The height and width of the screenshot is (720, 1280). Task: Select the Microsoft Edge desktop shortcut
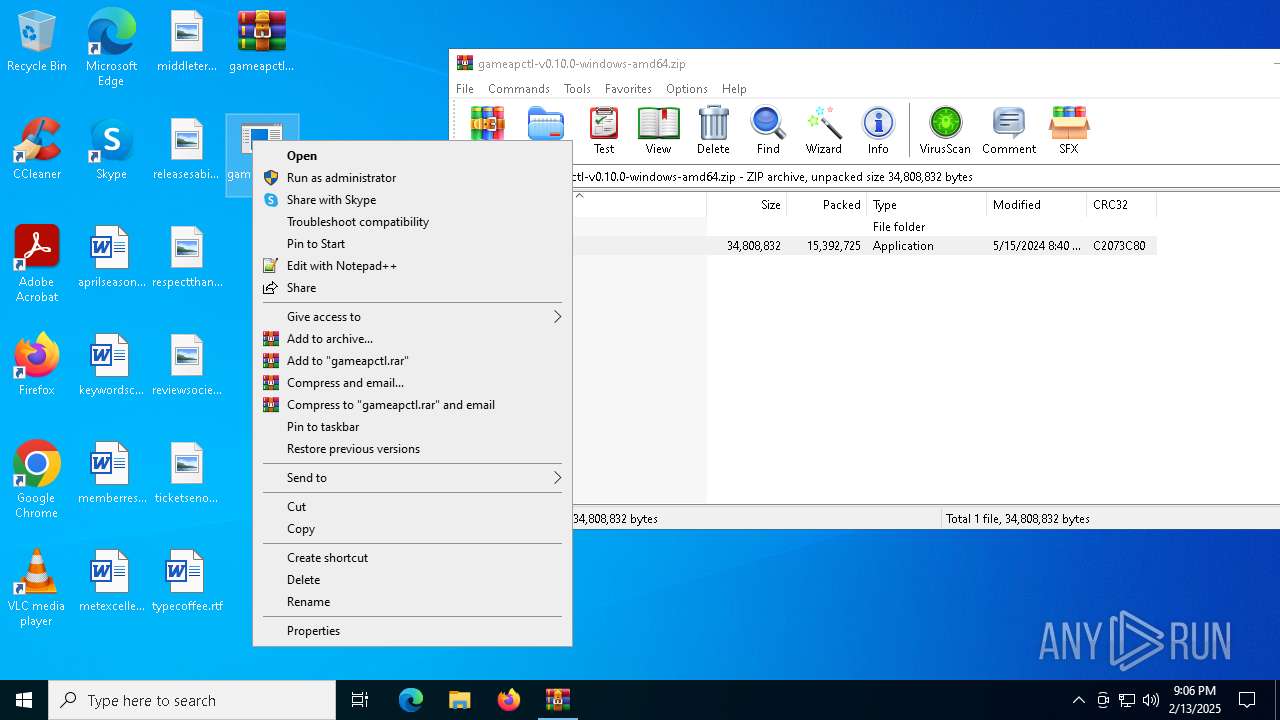[111, 48]
